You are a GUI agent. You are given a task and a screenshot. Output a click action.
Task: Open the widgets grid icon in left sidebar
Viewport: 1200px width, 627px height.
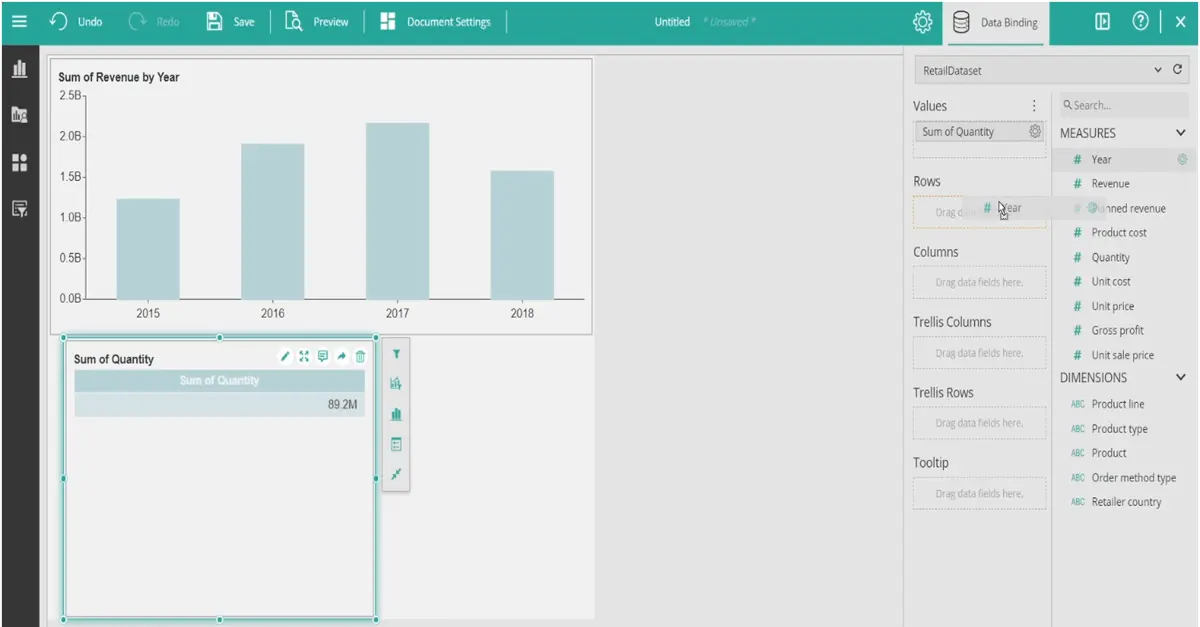point(19,162)
